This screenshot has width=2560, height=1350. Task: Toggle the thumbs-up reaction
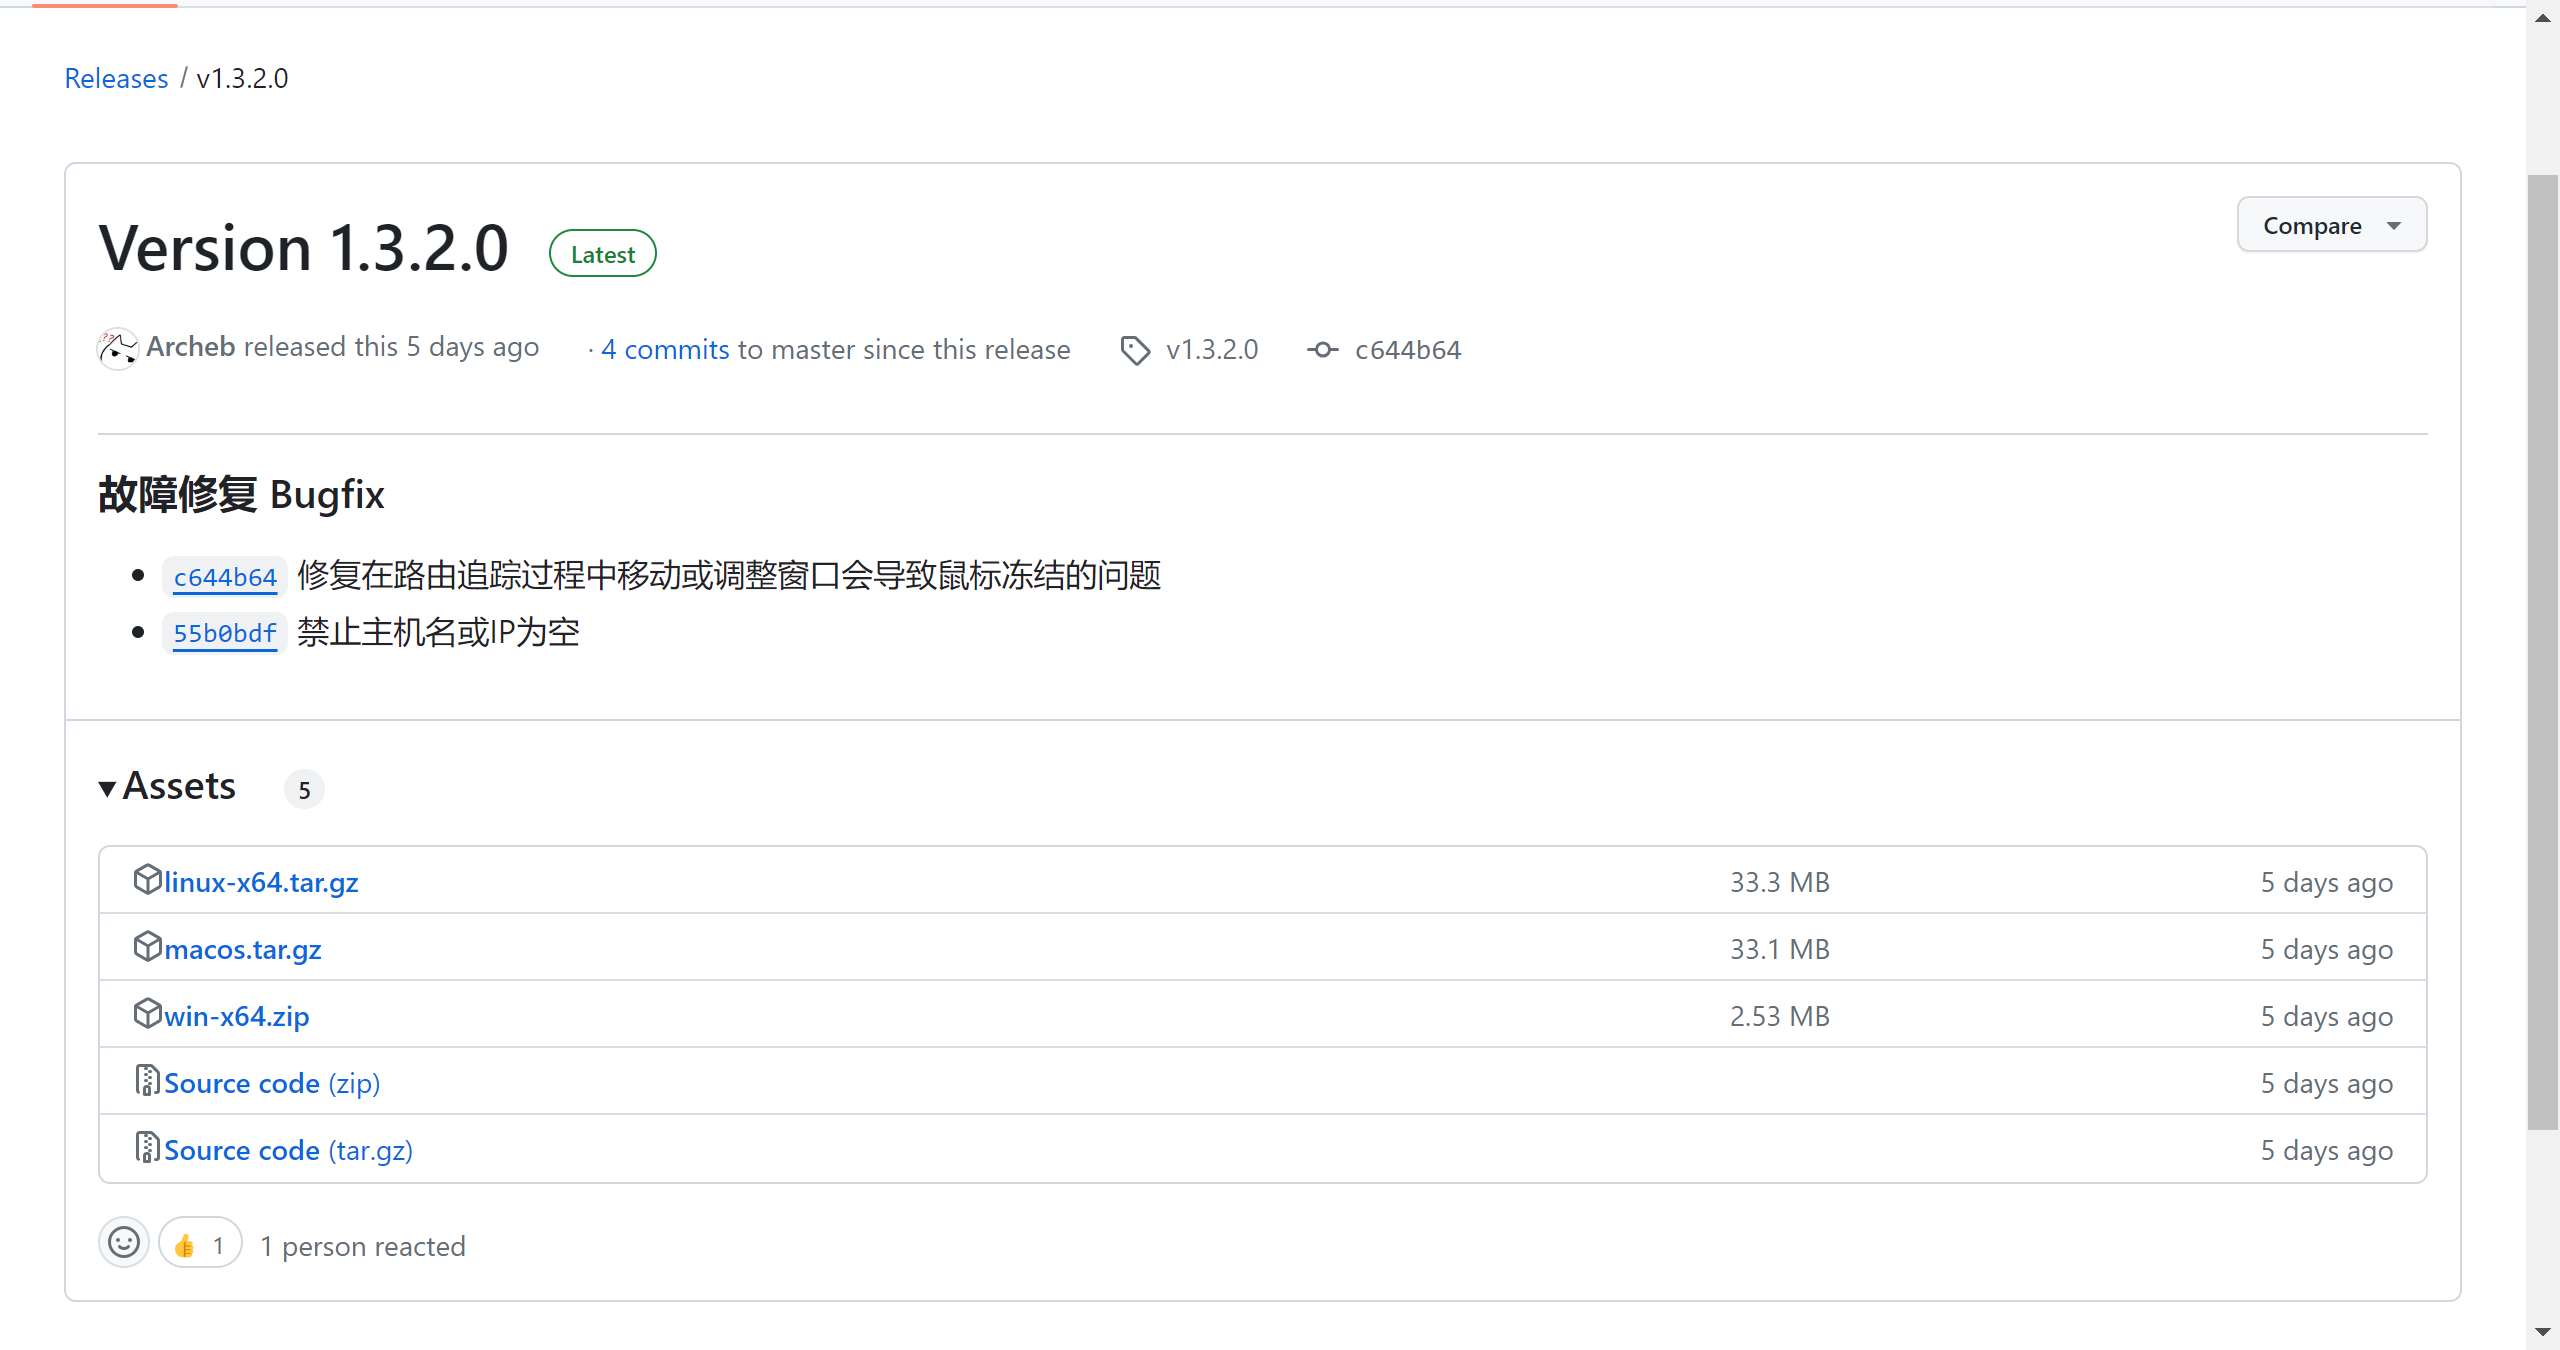199,1243
